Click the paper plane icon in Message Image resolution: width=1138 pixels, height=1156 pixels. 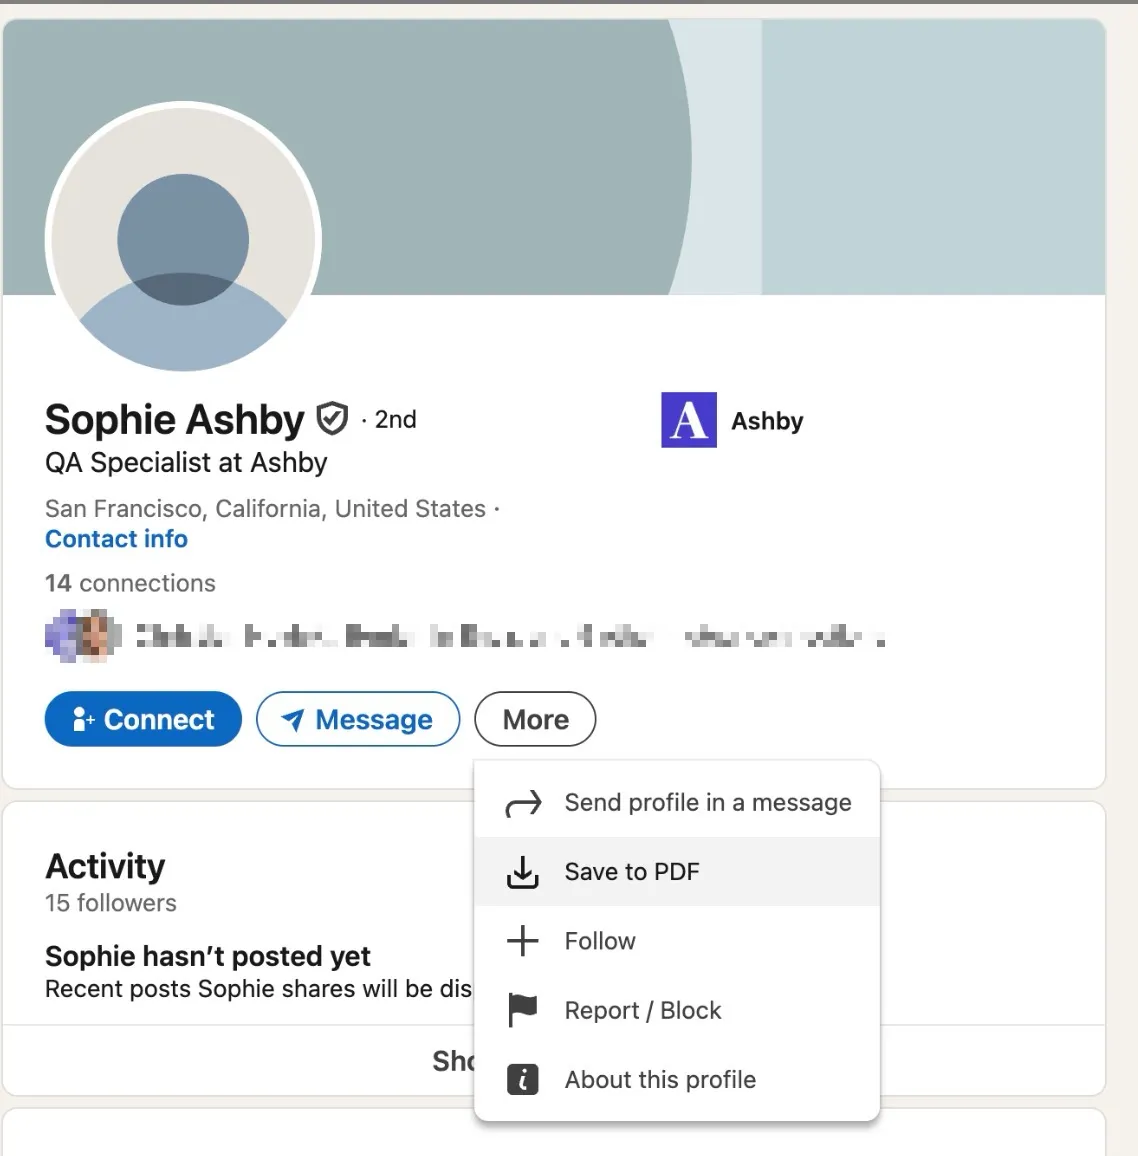pyautogui.click(x=293, y=720)
